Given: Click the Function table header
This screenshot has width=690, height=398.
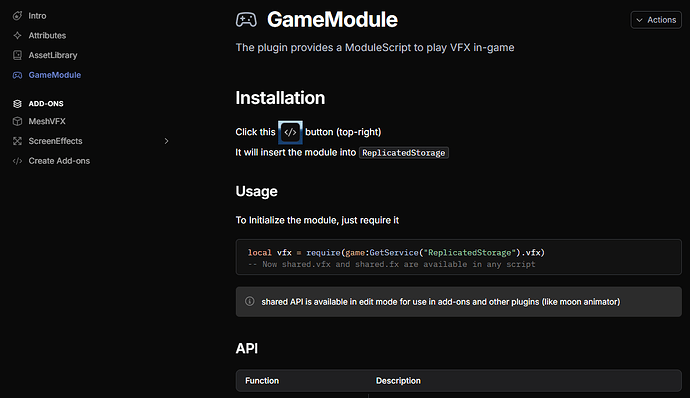Looking at the screenshot, I should point(262,381).
